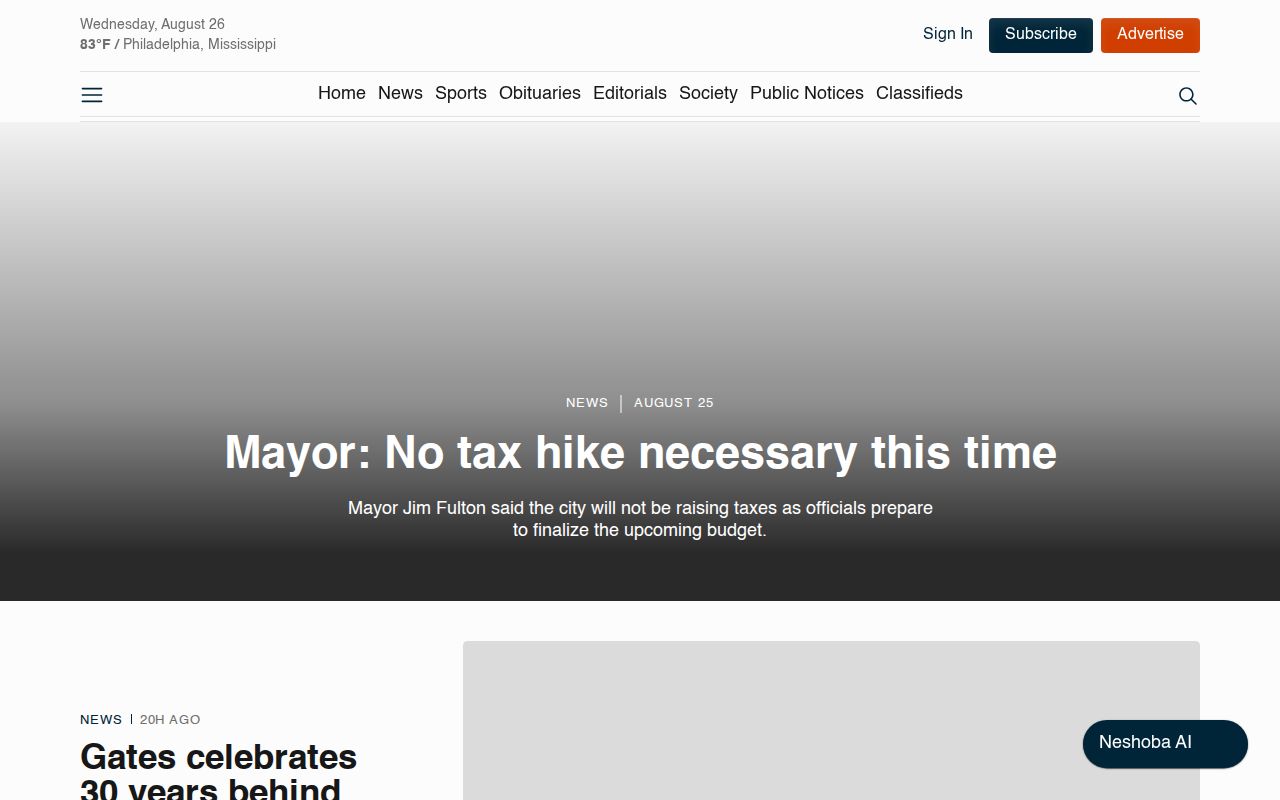This screenshot has height=800, width=1280.
Task: Open the gray article image for Gates story
Action: (831, 720)
